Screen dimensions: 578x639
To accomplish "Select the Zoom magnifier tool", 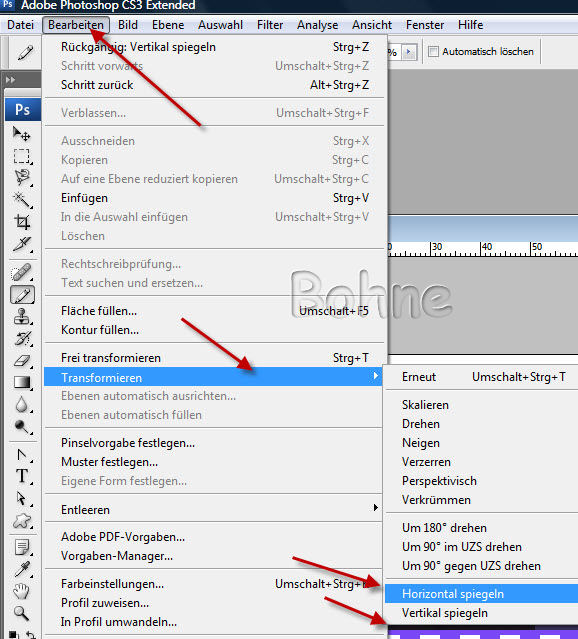I will [x=22, y=613].
